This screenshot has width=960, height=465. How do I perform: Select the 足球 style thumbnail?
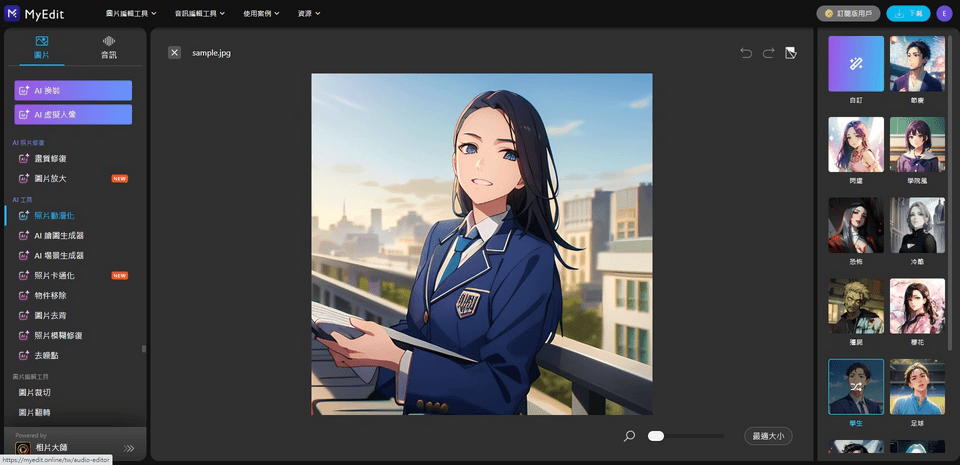click(917, 387)
